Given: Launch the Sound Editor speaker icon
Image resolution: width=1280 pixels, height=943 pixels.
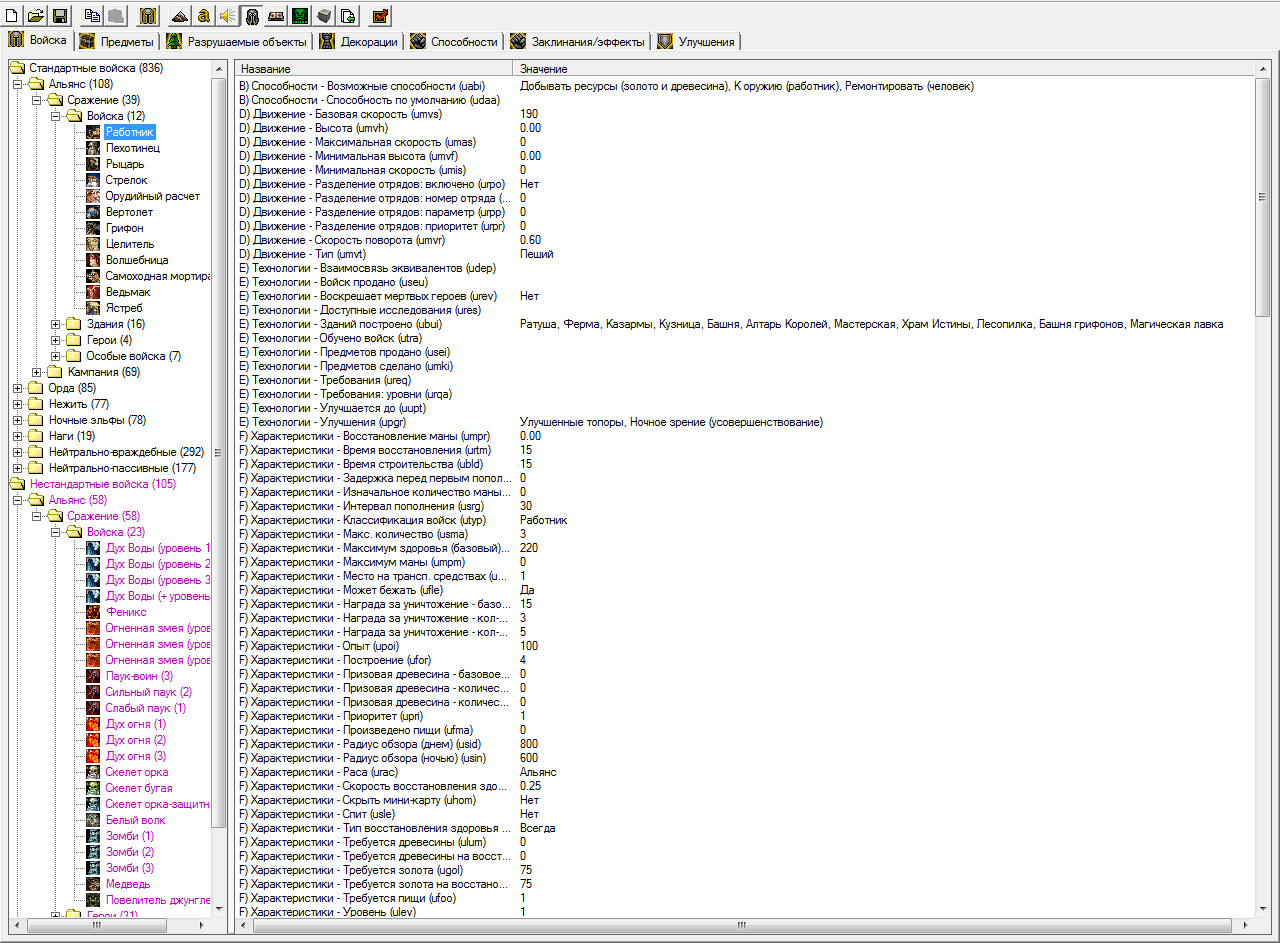Looking at the screenshot, I should [x=228, y=15].
